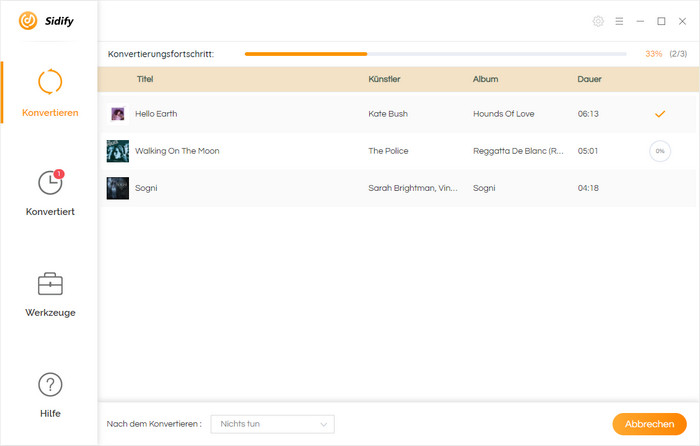The width and height of the screenshot is (700, 446).
Task: Click the Konvertierungsfortschritt label
Action: tap(161, 54)
